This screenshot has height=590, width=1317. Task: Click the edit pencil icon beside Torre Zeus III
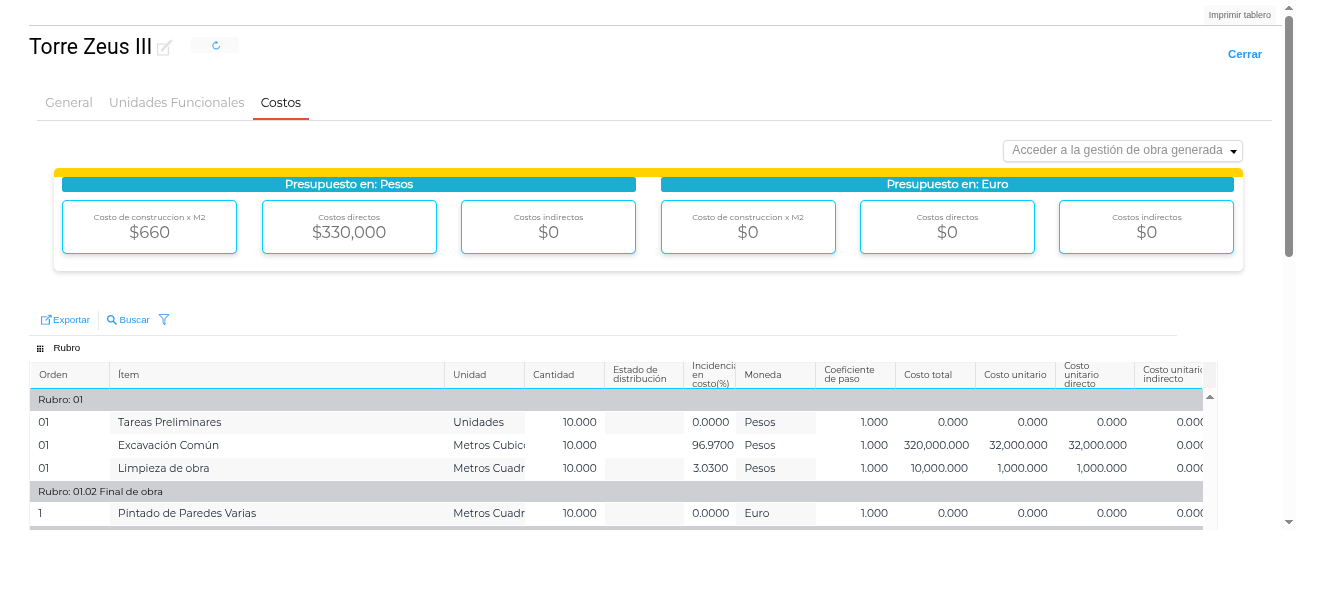point(164,48)
